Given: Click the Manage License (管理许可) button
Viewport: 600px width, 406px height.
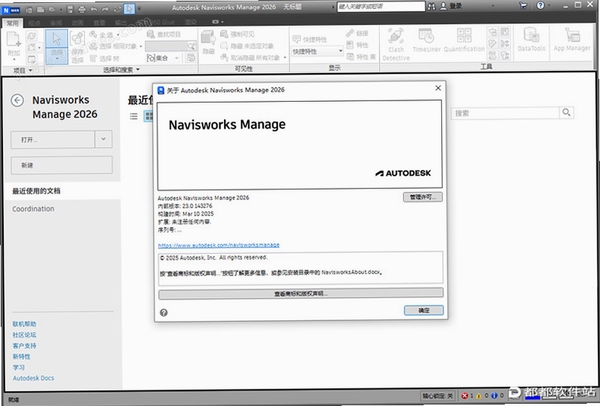Looking at the screenshot, I should (422, 197).
